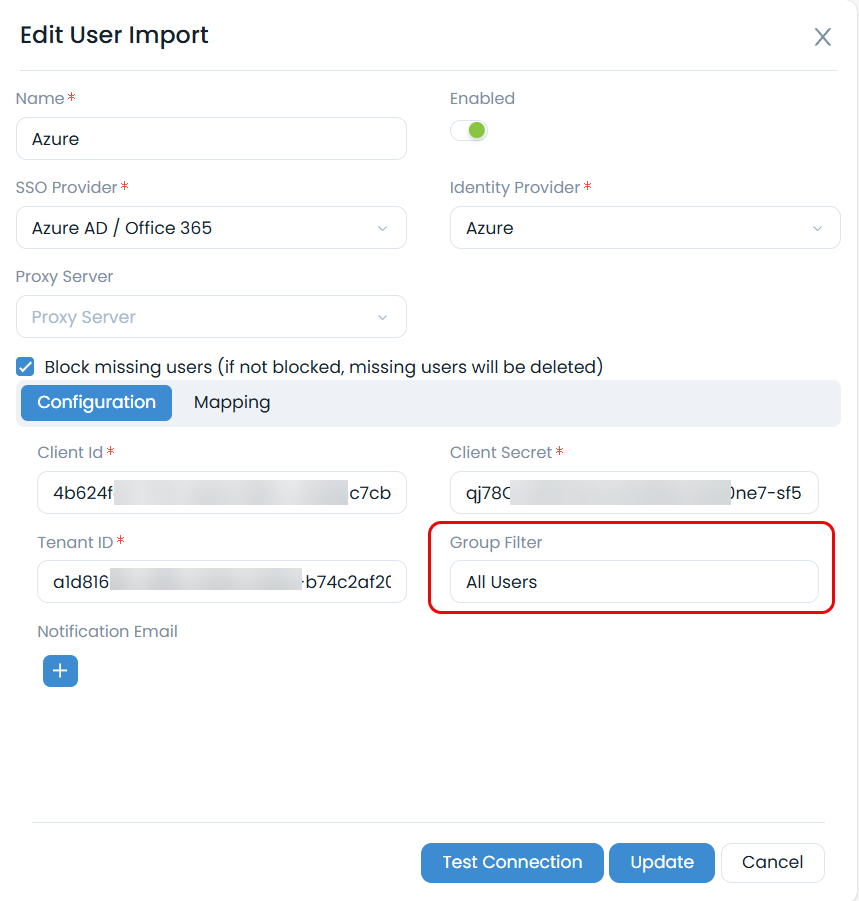Image resolution: width=859 pixels, height=901 pixels.
Task: Click into the Name input field
Action: point(211,139)
